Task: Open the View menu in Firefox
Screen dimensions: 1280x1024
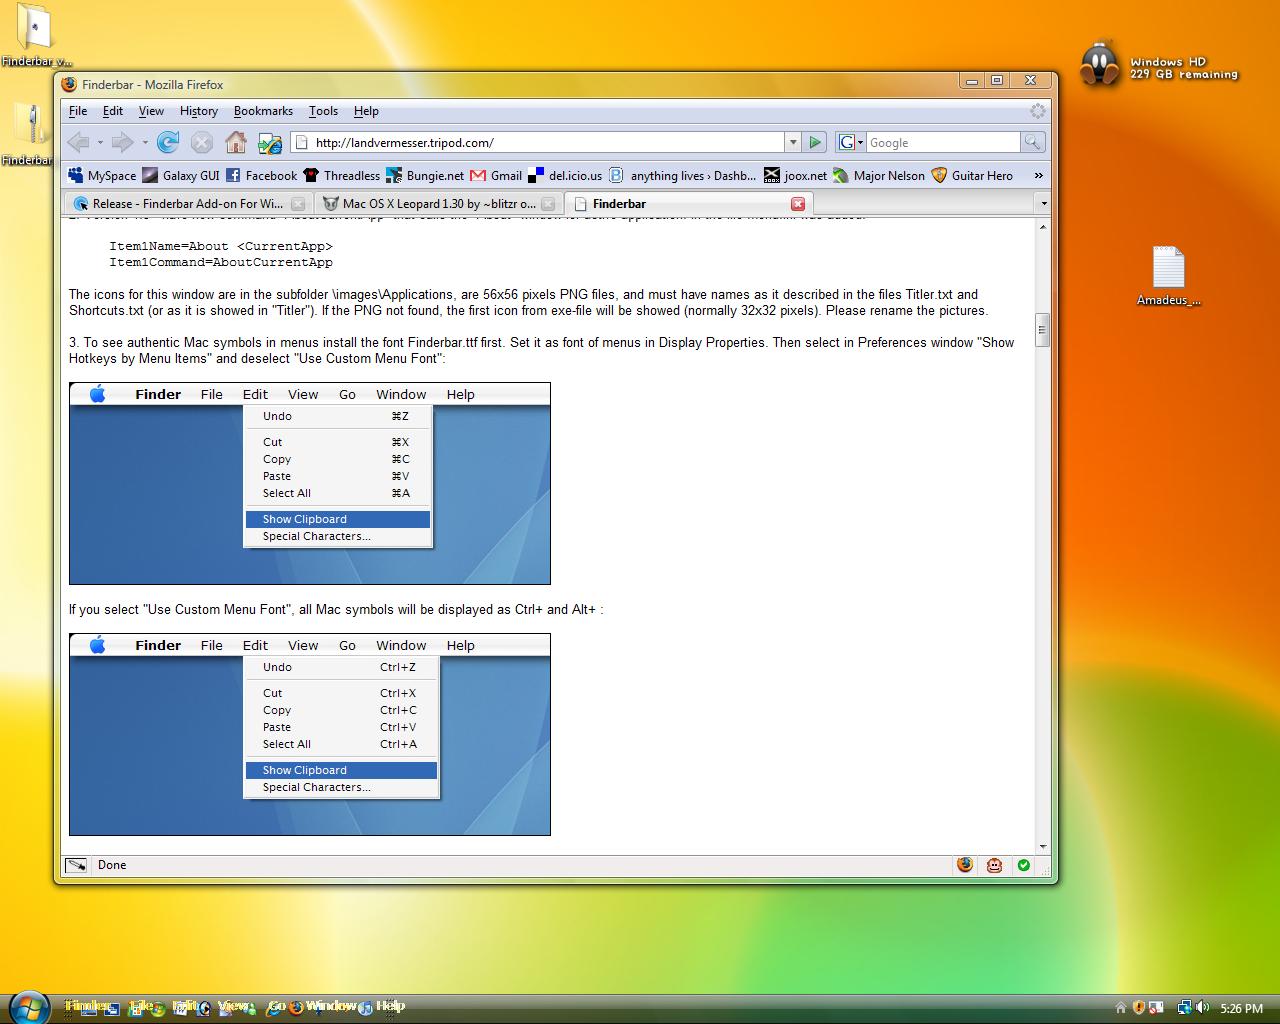Action: (151, 111)
